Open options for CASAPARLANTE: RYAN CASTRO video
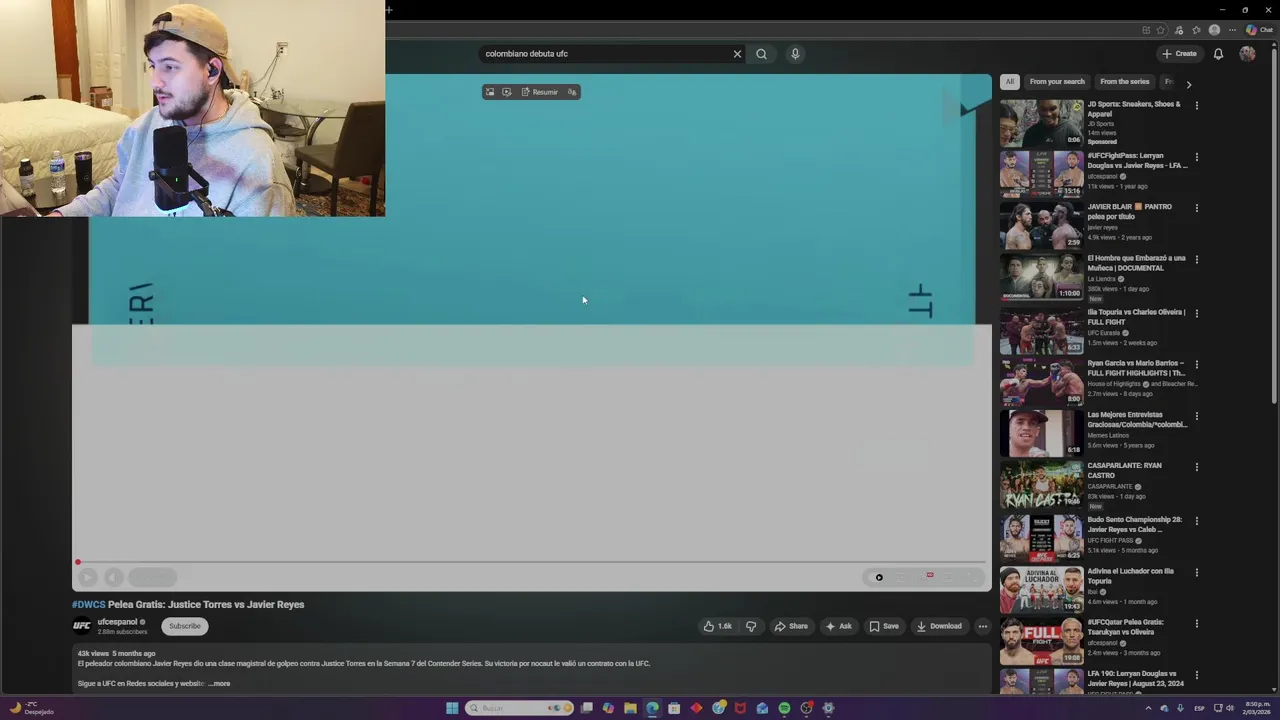The image size is (1280, 720). point(1197,467)
